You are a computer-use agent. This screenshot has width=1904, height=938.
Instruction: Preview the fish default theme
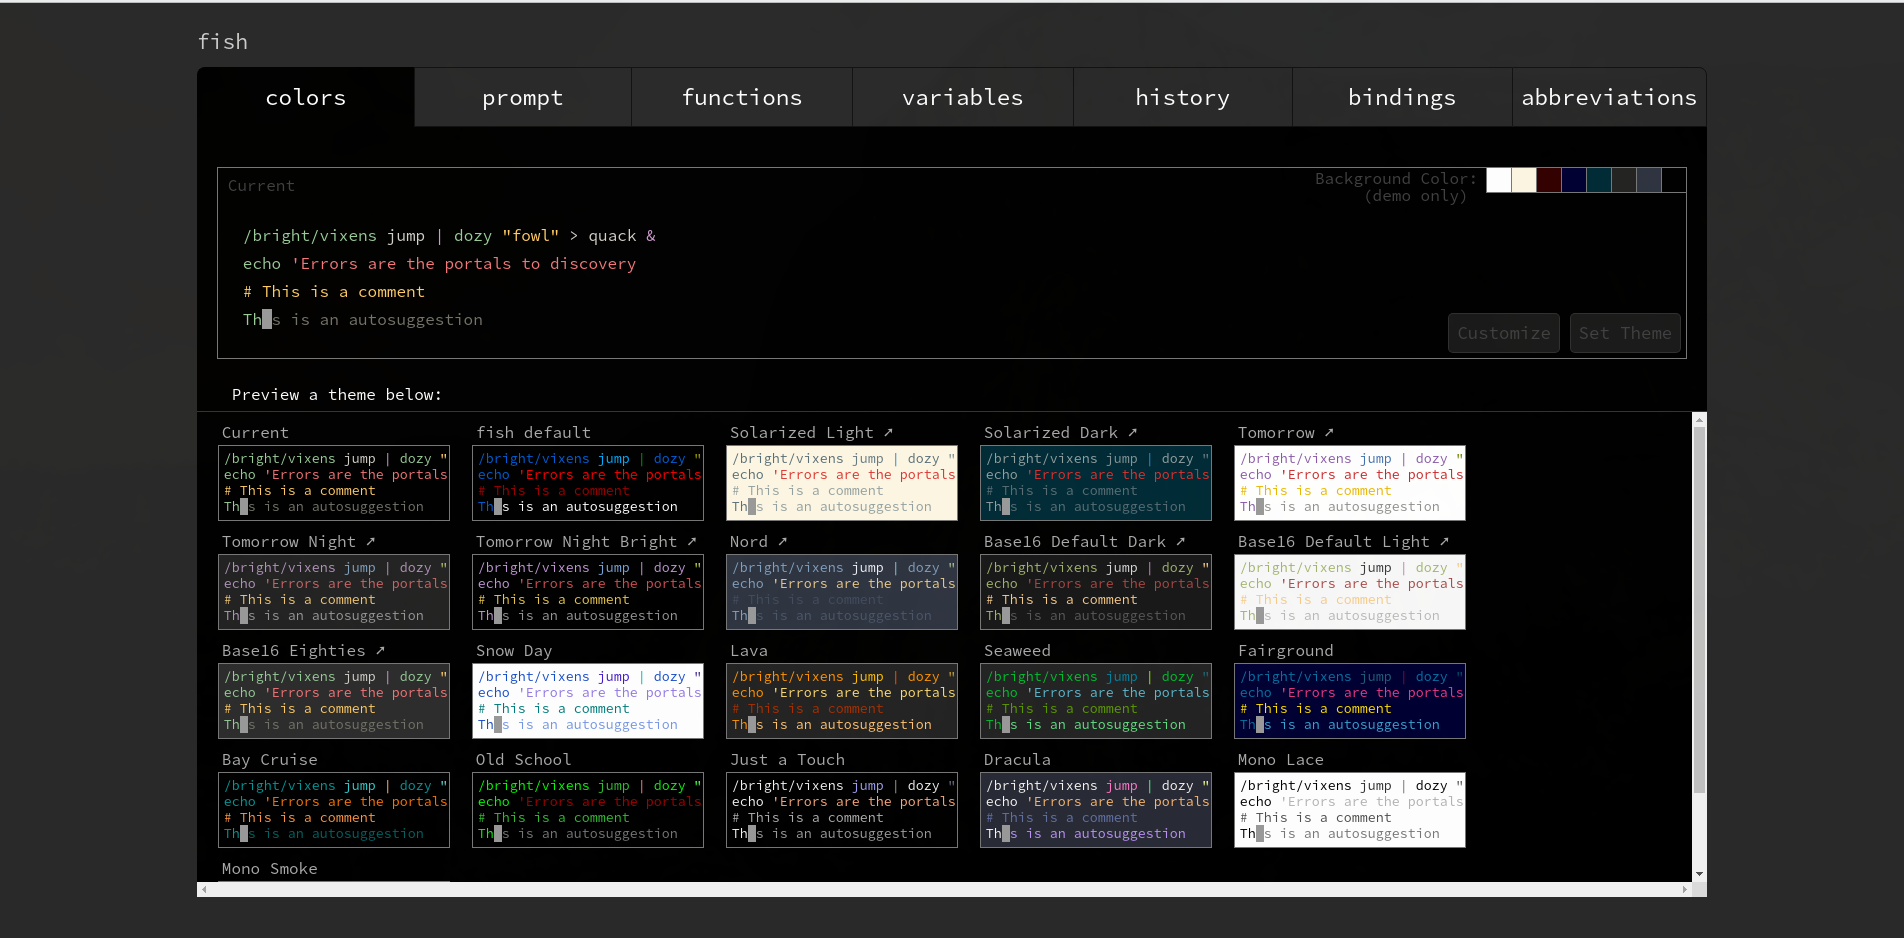tap(588, 483)
